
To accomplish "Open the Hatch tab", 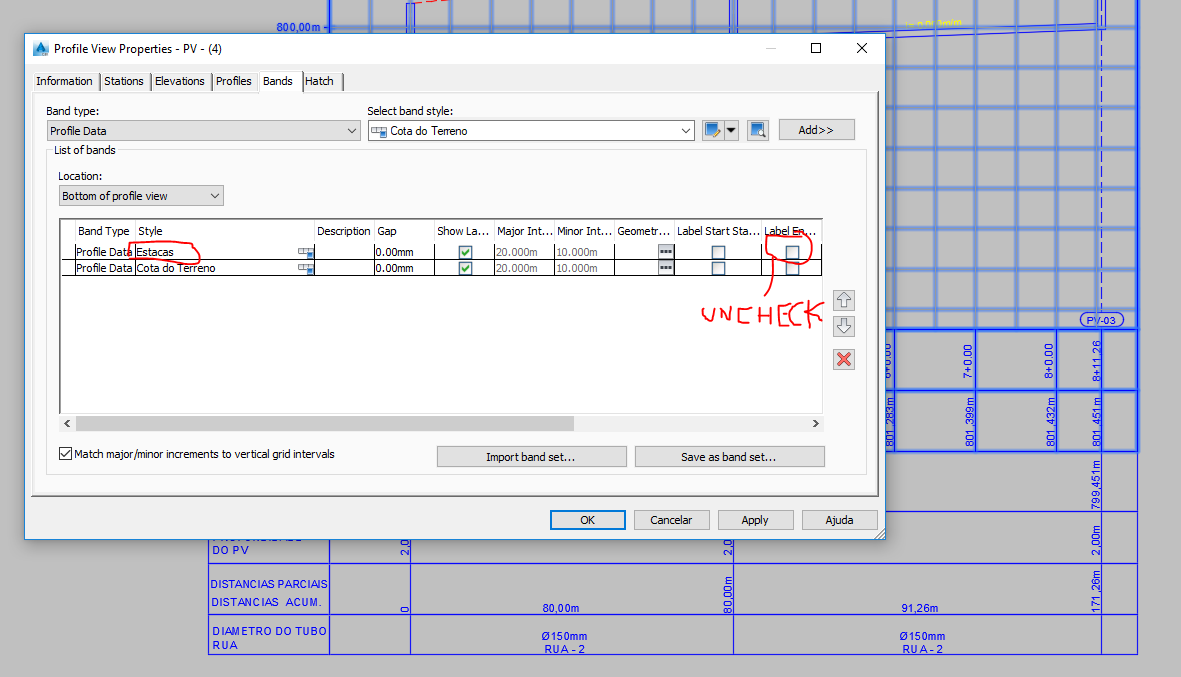I will [319, 81].
